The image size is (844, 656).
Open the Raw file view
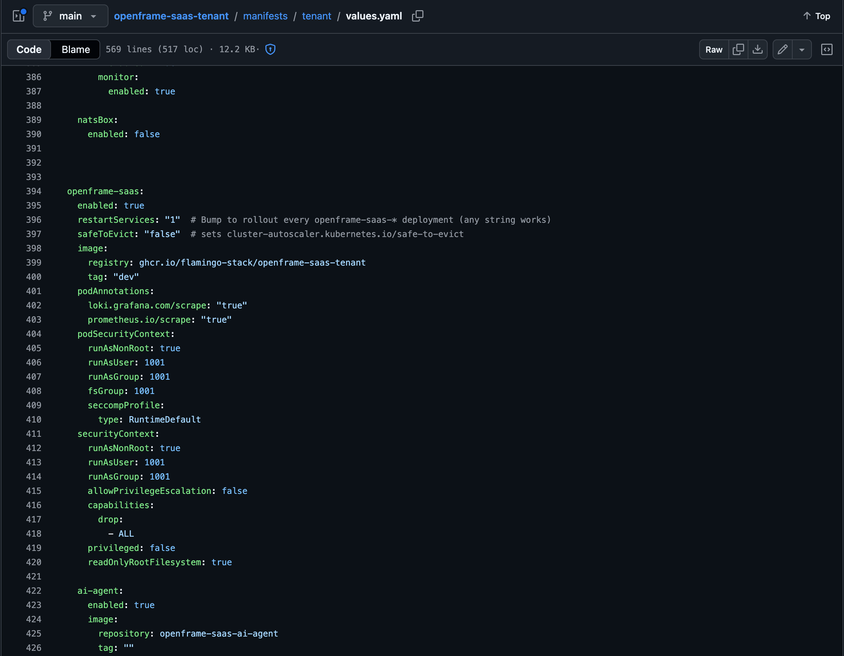[x=714, y=50]
